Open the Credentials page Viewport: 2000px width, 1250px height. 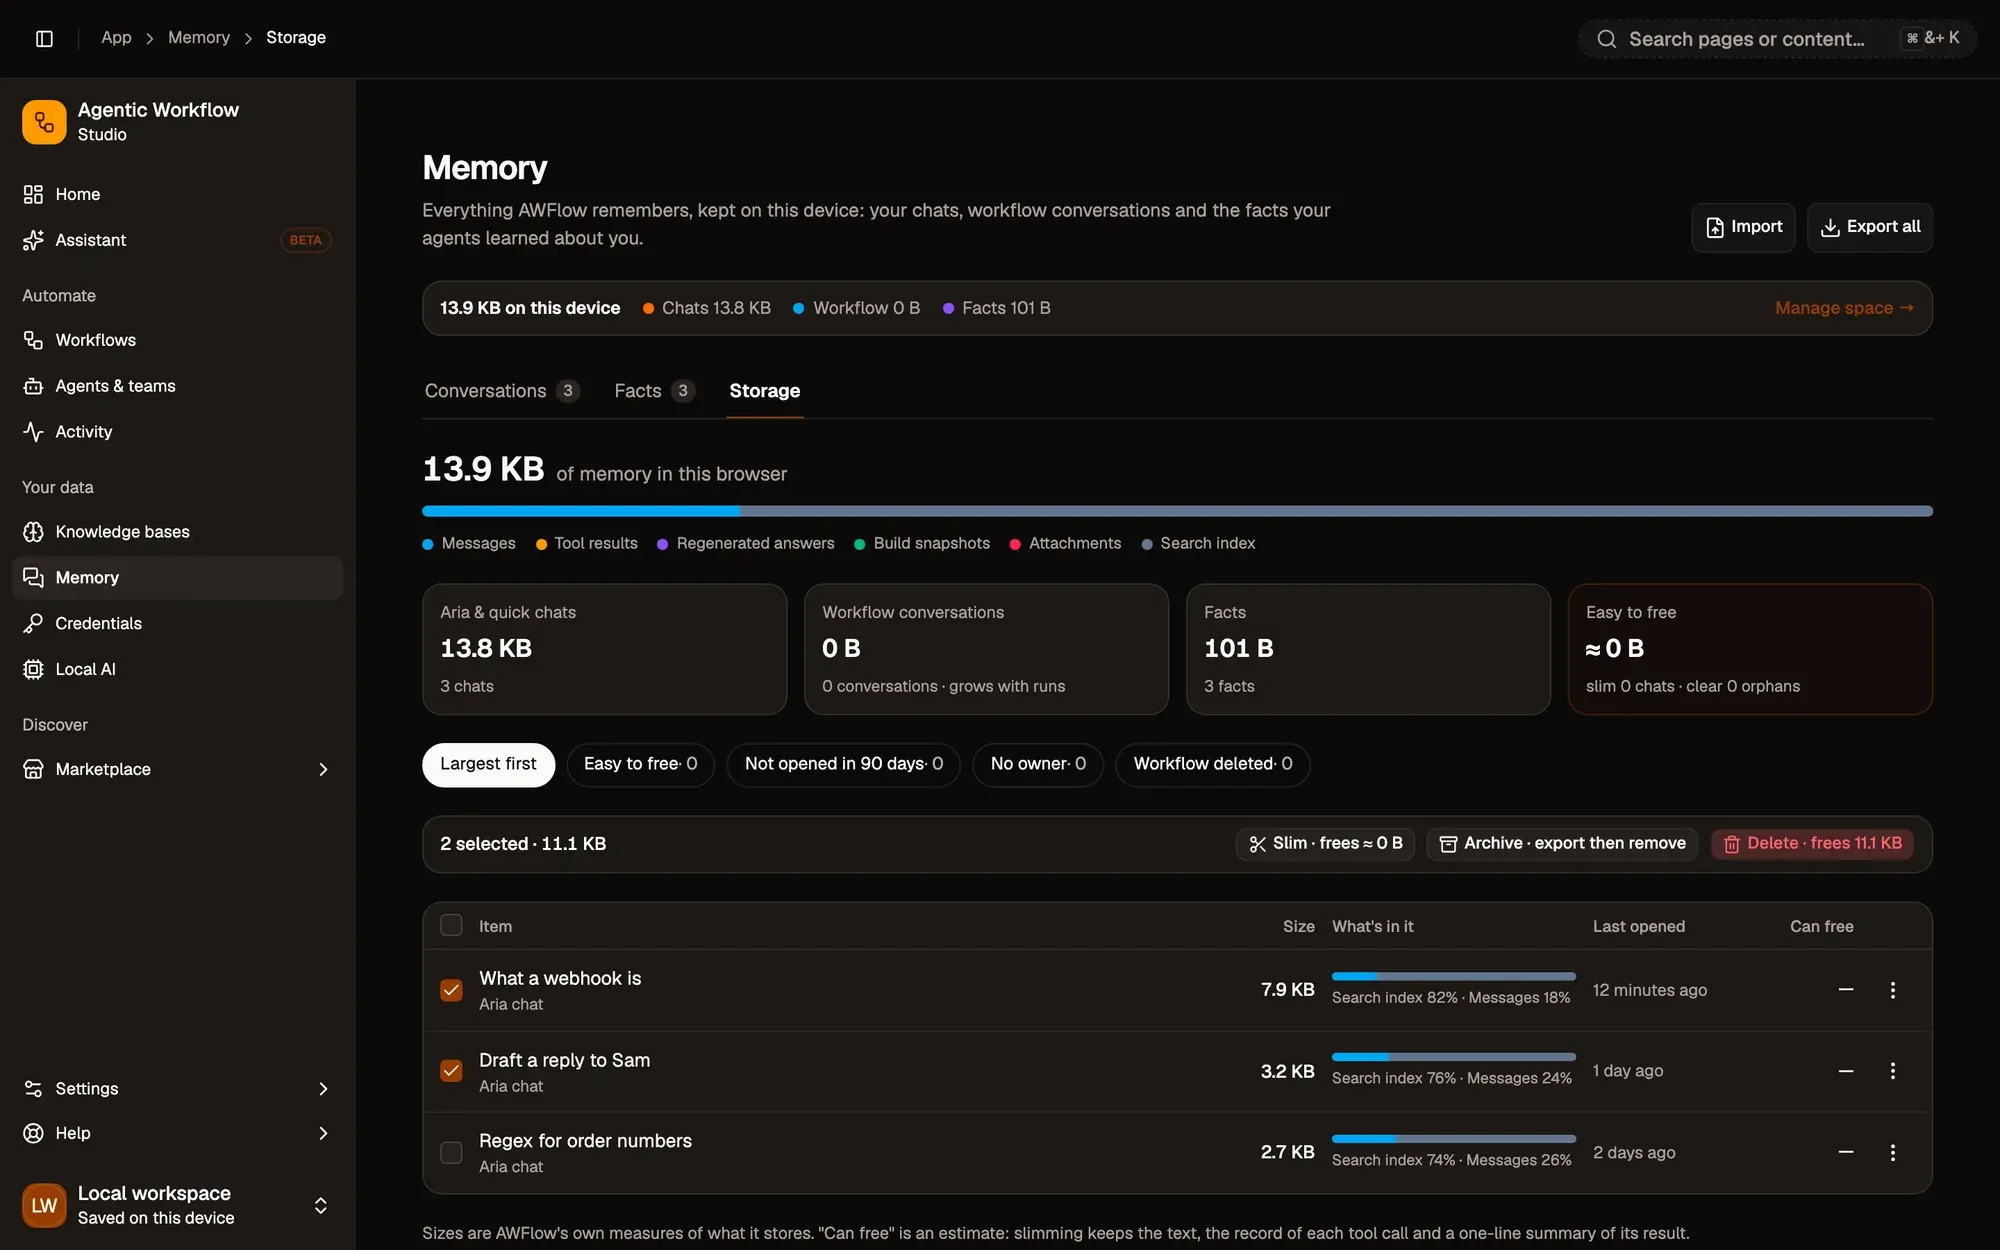177,624
